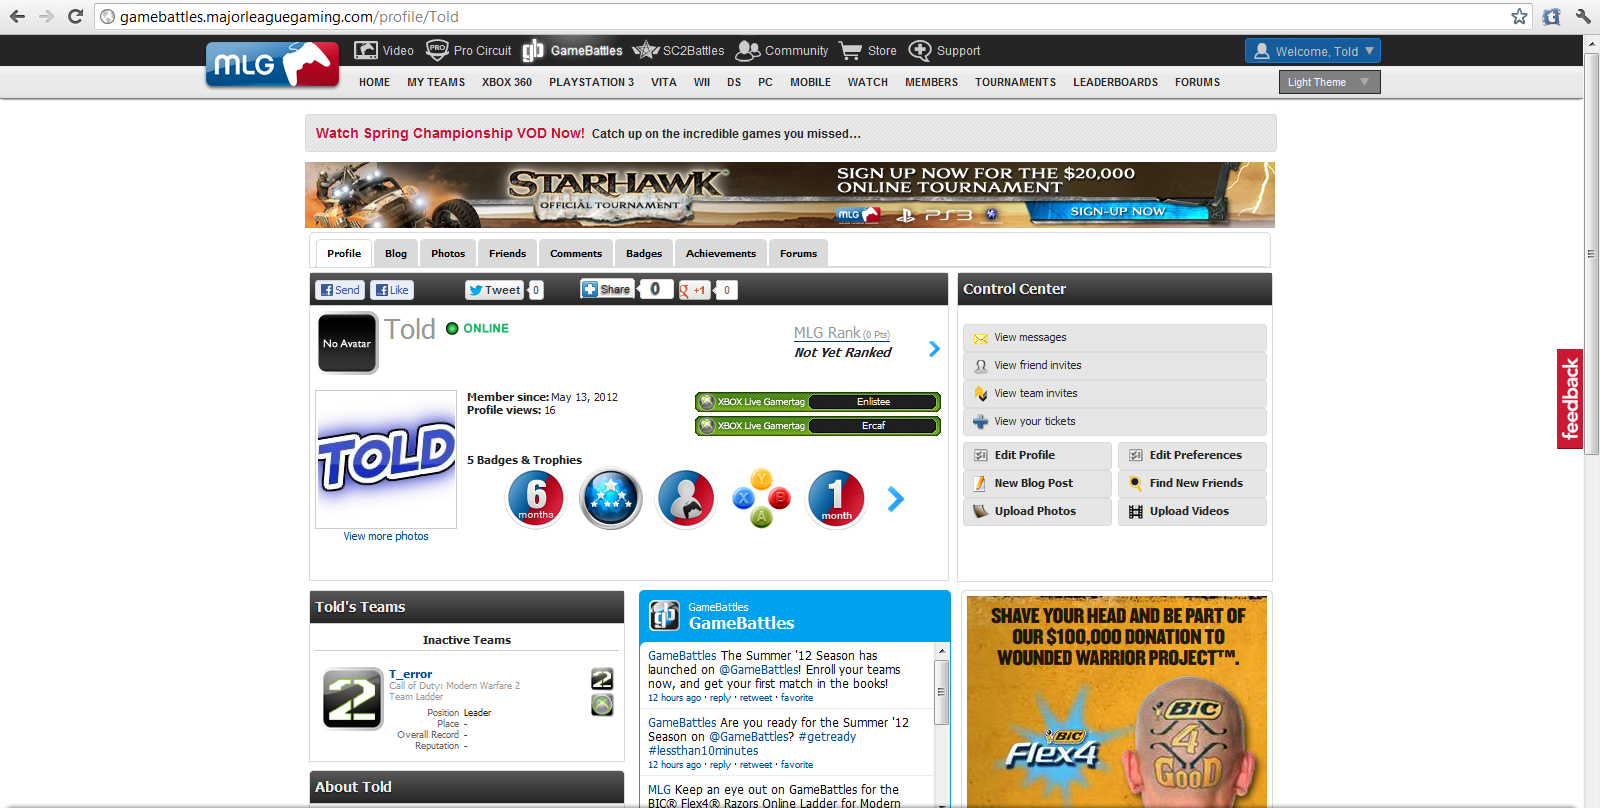Bookmark this page with the star icon
This screenshot has width=1600, height=808.
(1519, 16)
